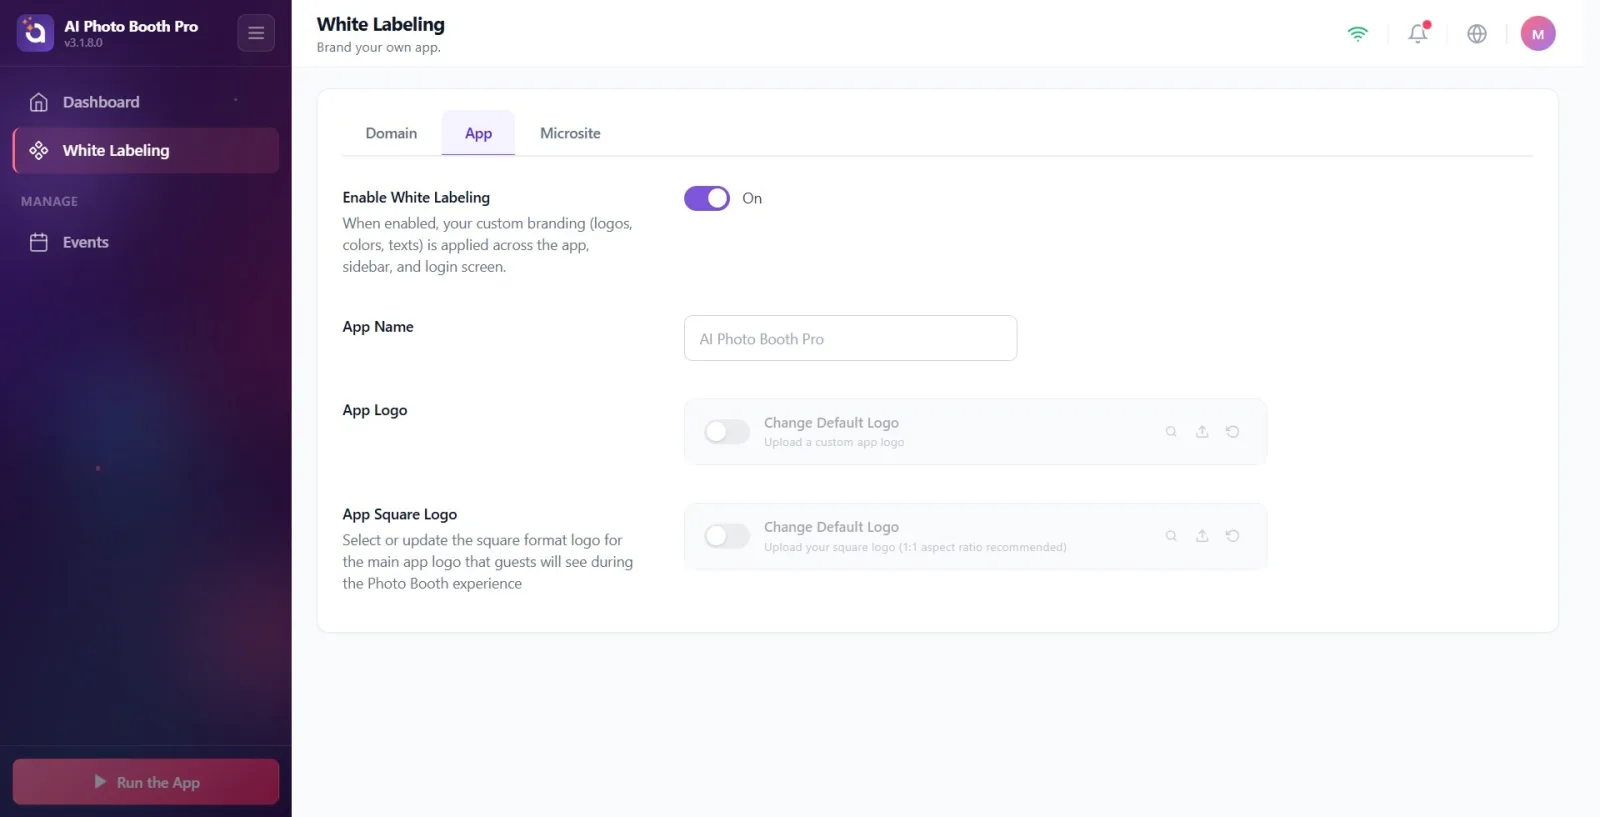
Task: Preview App Logo with magnifier icon
Action: pyautogui.click(x=1171, y=432)
